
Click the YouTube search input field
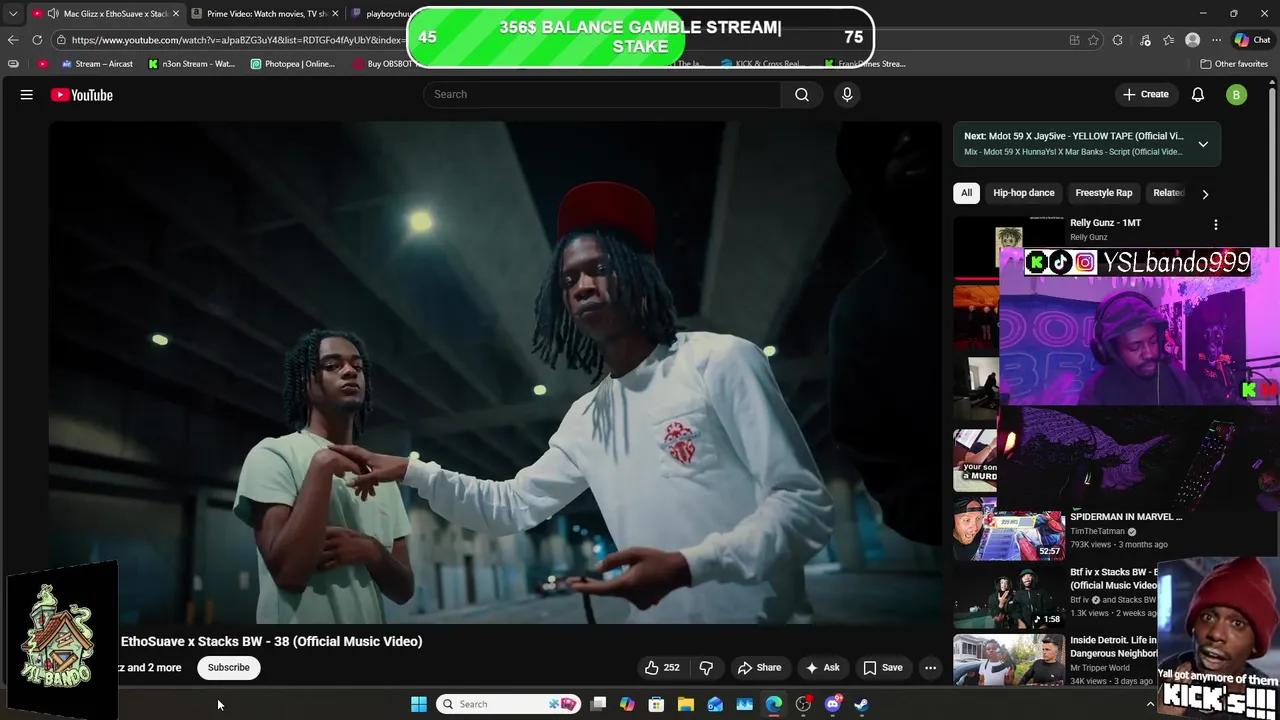(x=602, y=94)
